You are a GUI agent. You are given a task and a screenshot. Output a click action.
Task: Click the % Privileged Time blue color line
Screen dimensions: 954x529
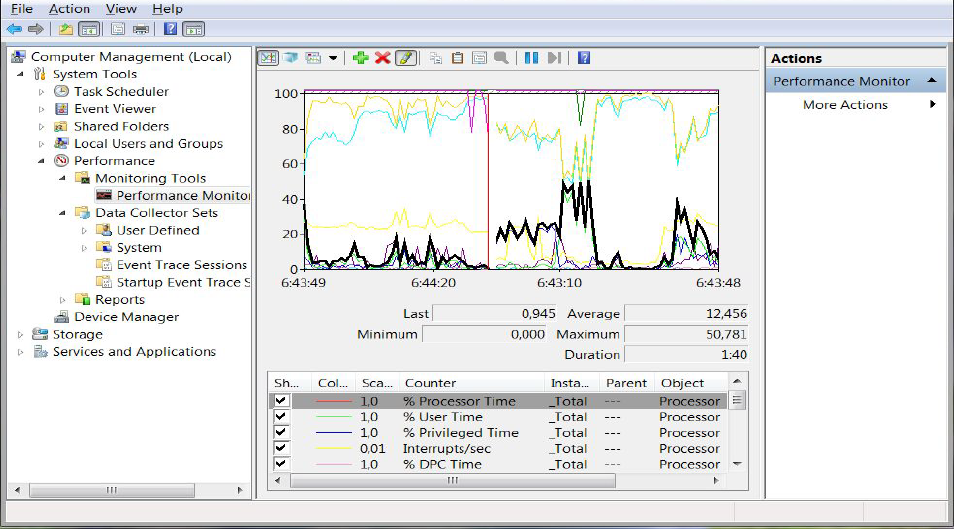tap(332, 433)
